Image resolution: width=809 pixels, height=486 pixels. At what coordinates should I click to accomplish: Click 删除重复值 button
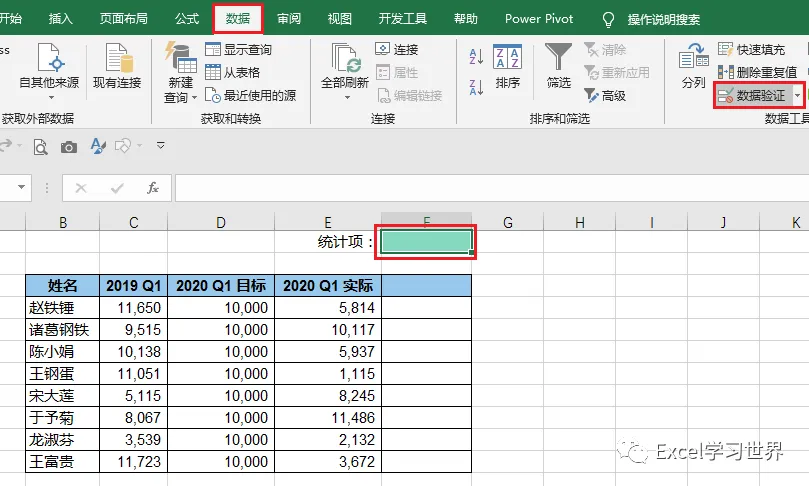(757, 72)
